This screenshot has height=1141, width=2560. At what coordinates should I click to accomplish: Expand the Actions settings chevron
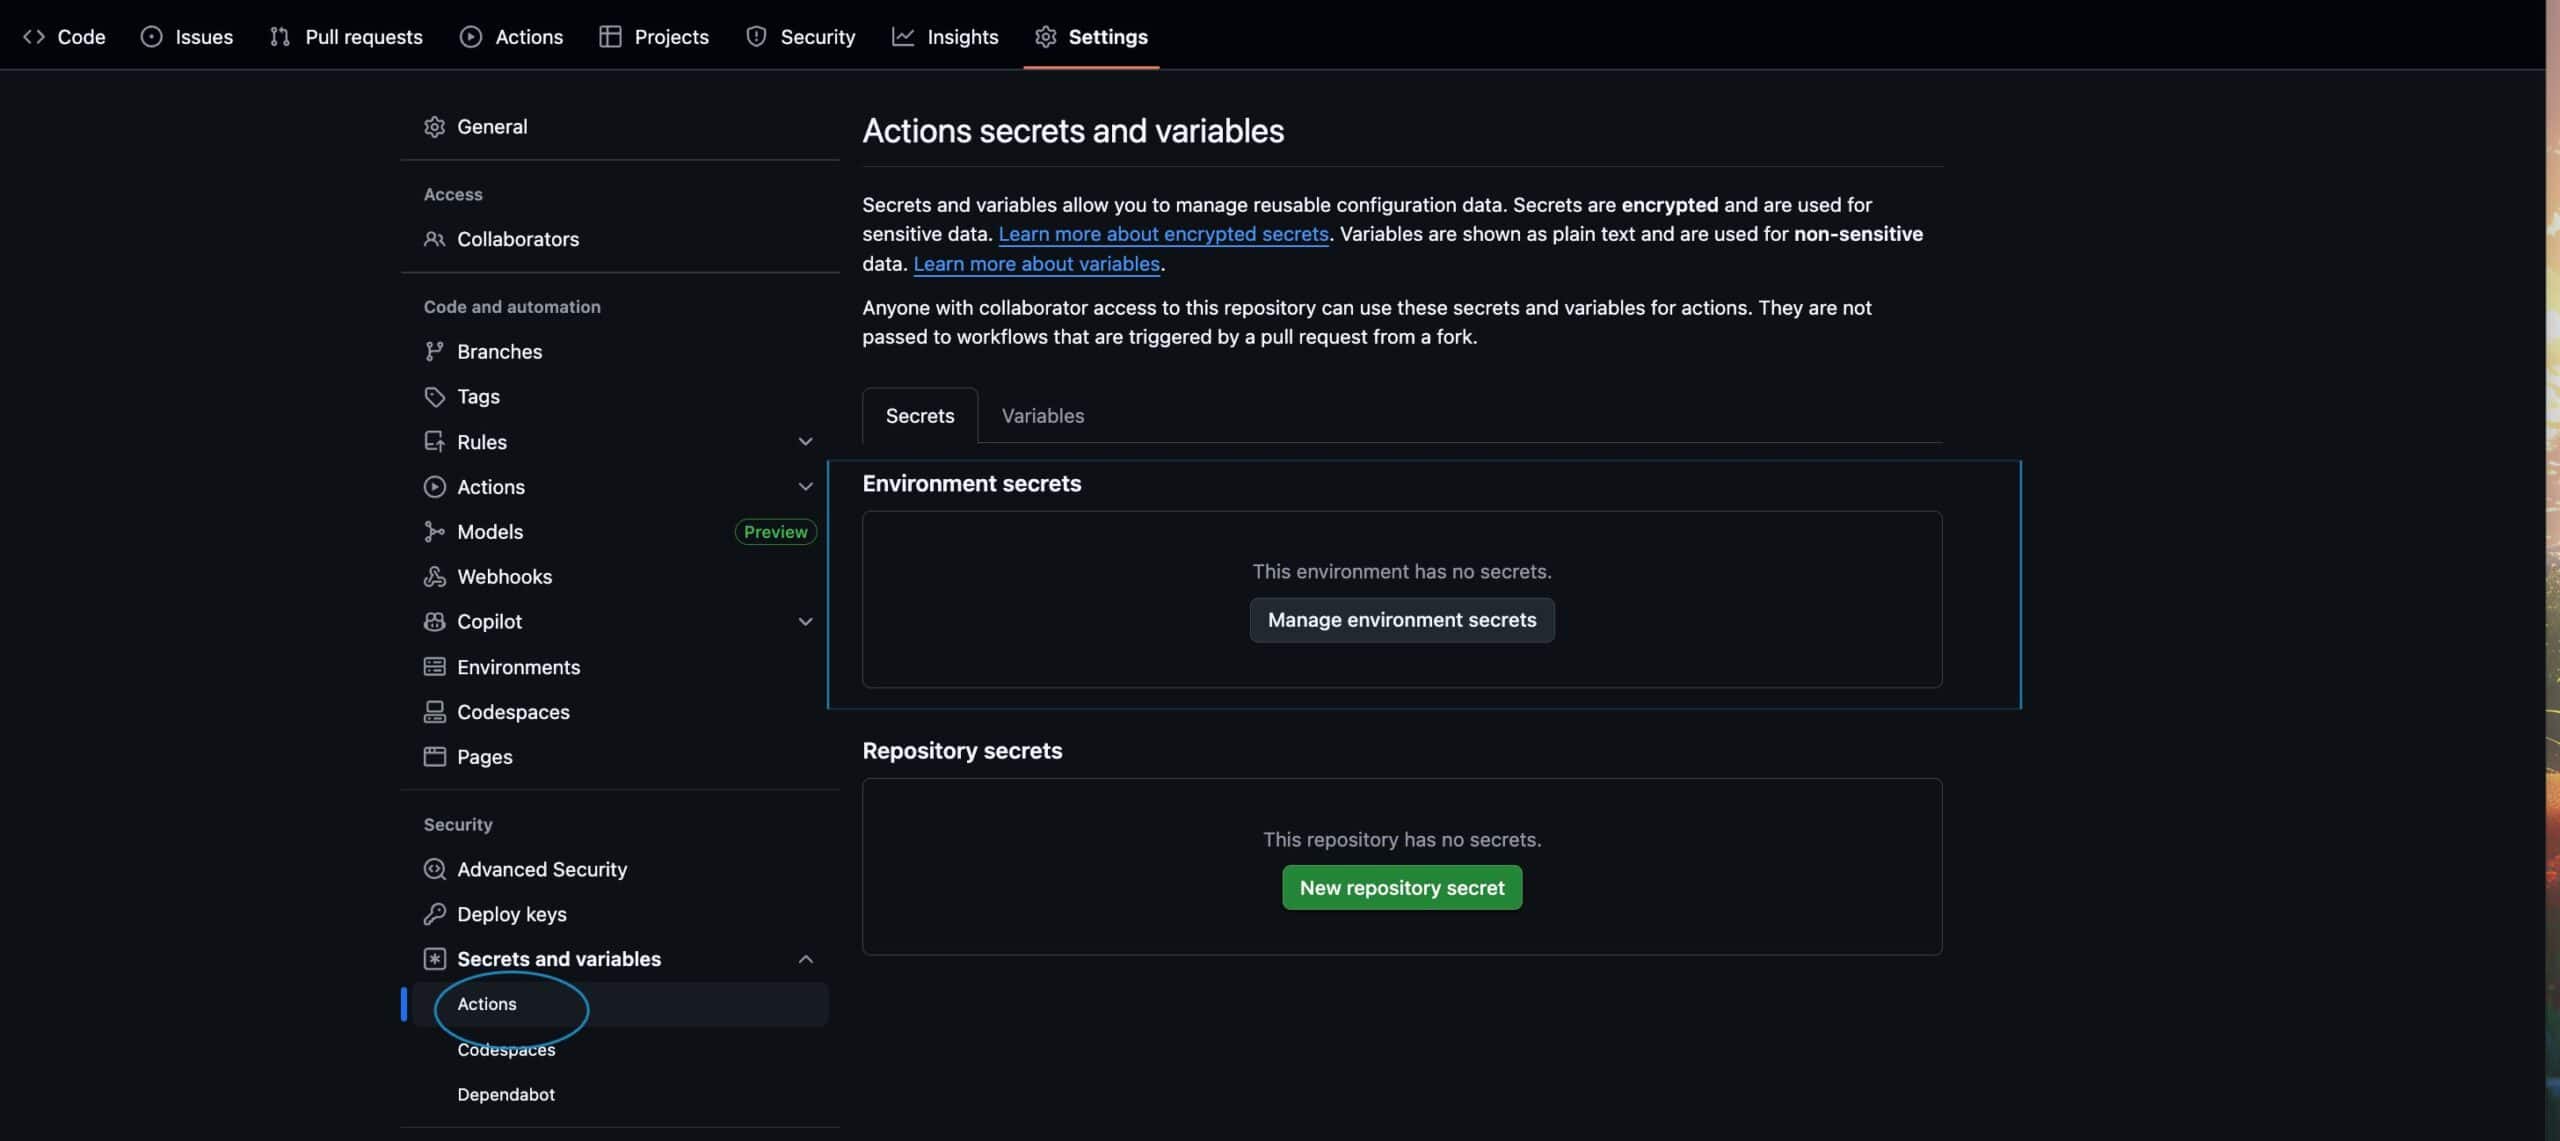(805, 487)
